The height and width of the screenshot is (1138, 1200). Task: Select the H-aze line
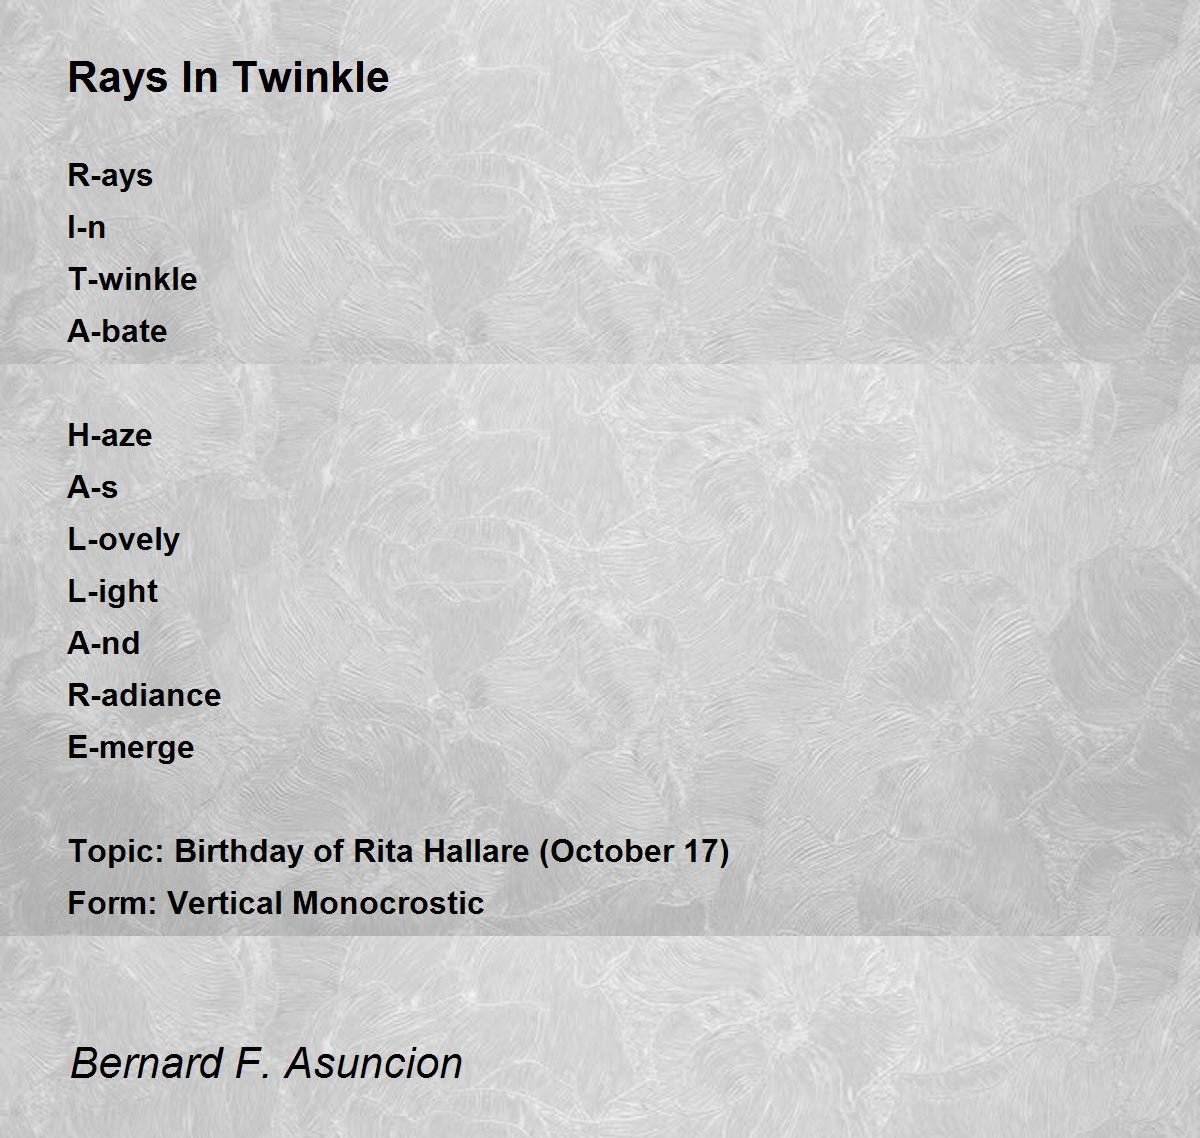pyautogui.click(x=110, y=435)
